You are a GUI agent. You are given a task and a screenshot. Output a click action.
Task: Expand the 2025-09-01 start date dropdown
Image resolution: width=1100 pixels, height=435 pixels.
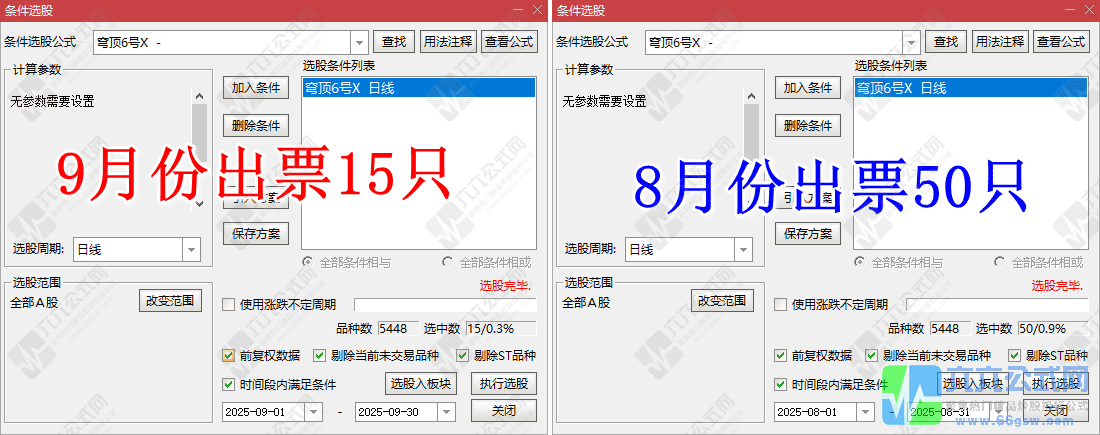(312, 411)
